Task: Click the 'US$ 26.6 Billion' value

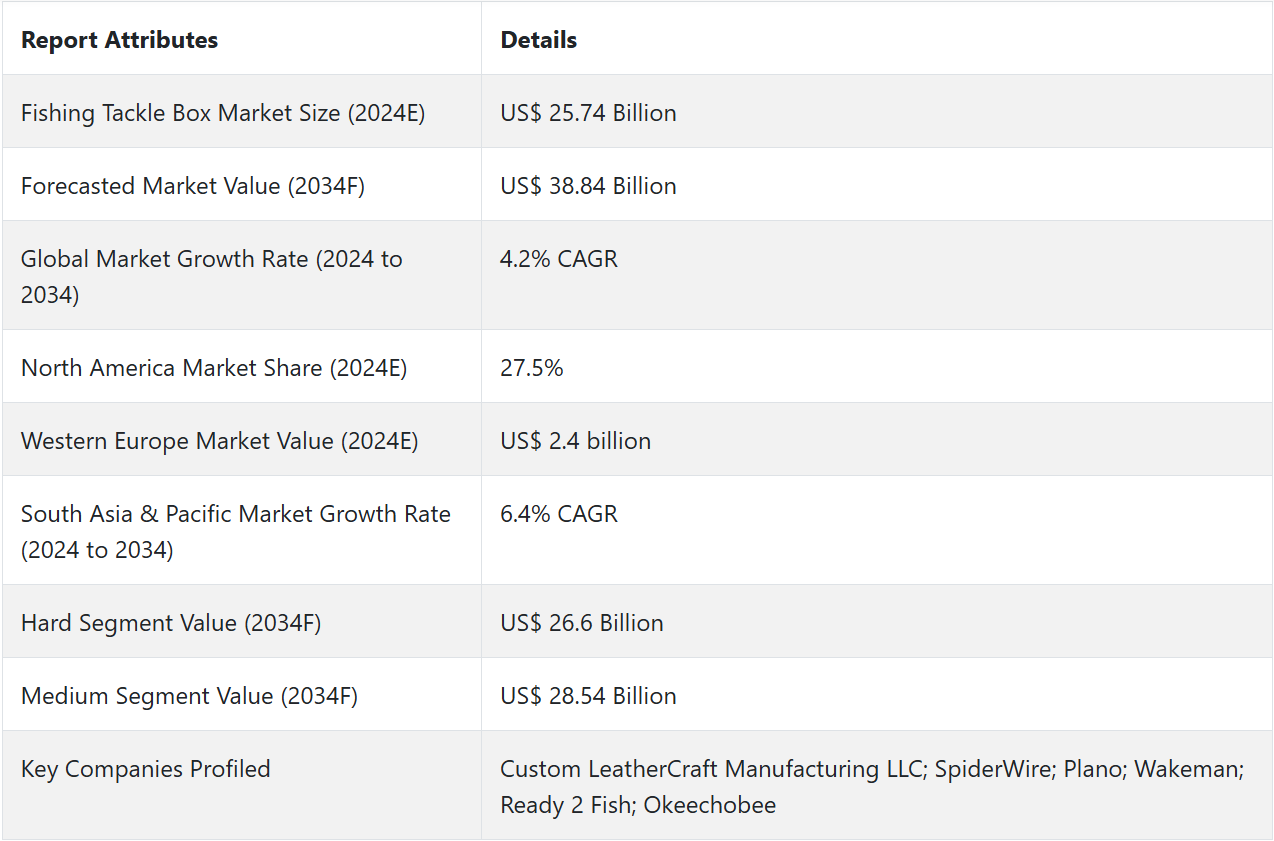Action: tap(581, 623)
